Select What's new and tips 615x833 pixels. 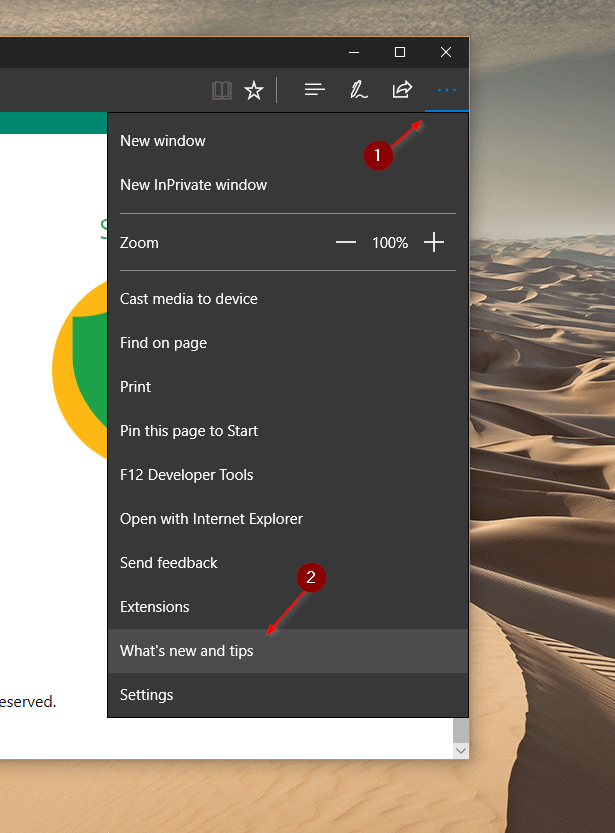point(186,651)
